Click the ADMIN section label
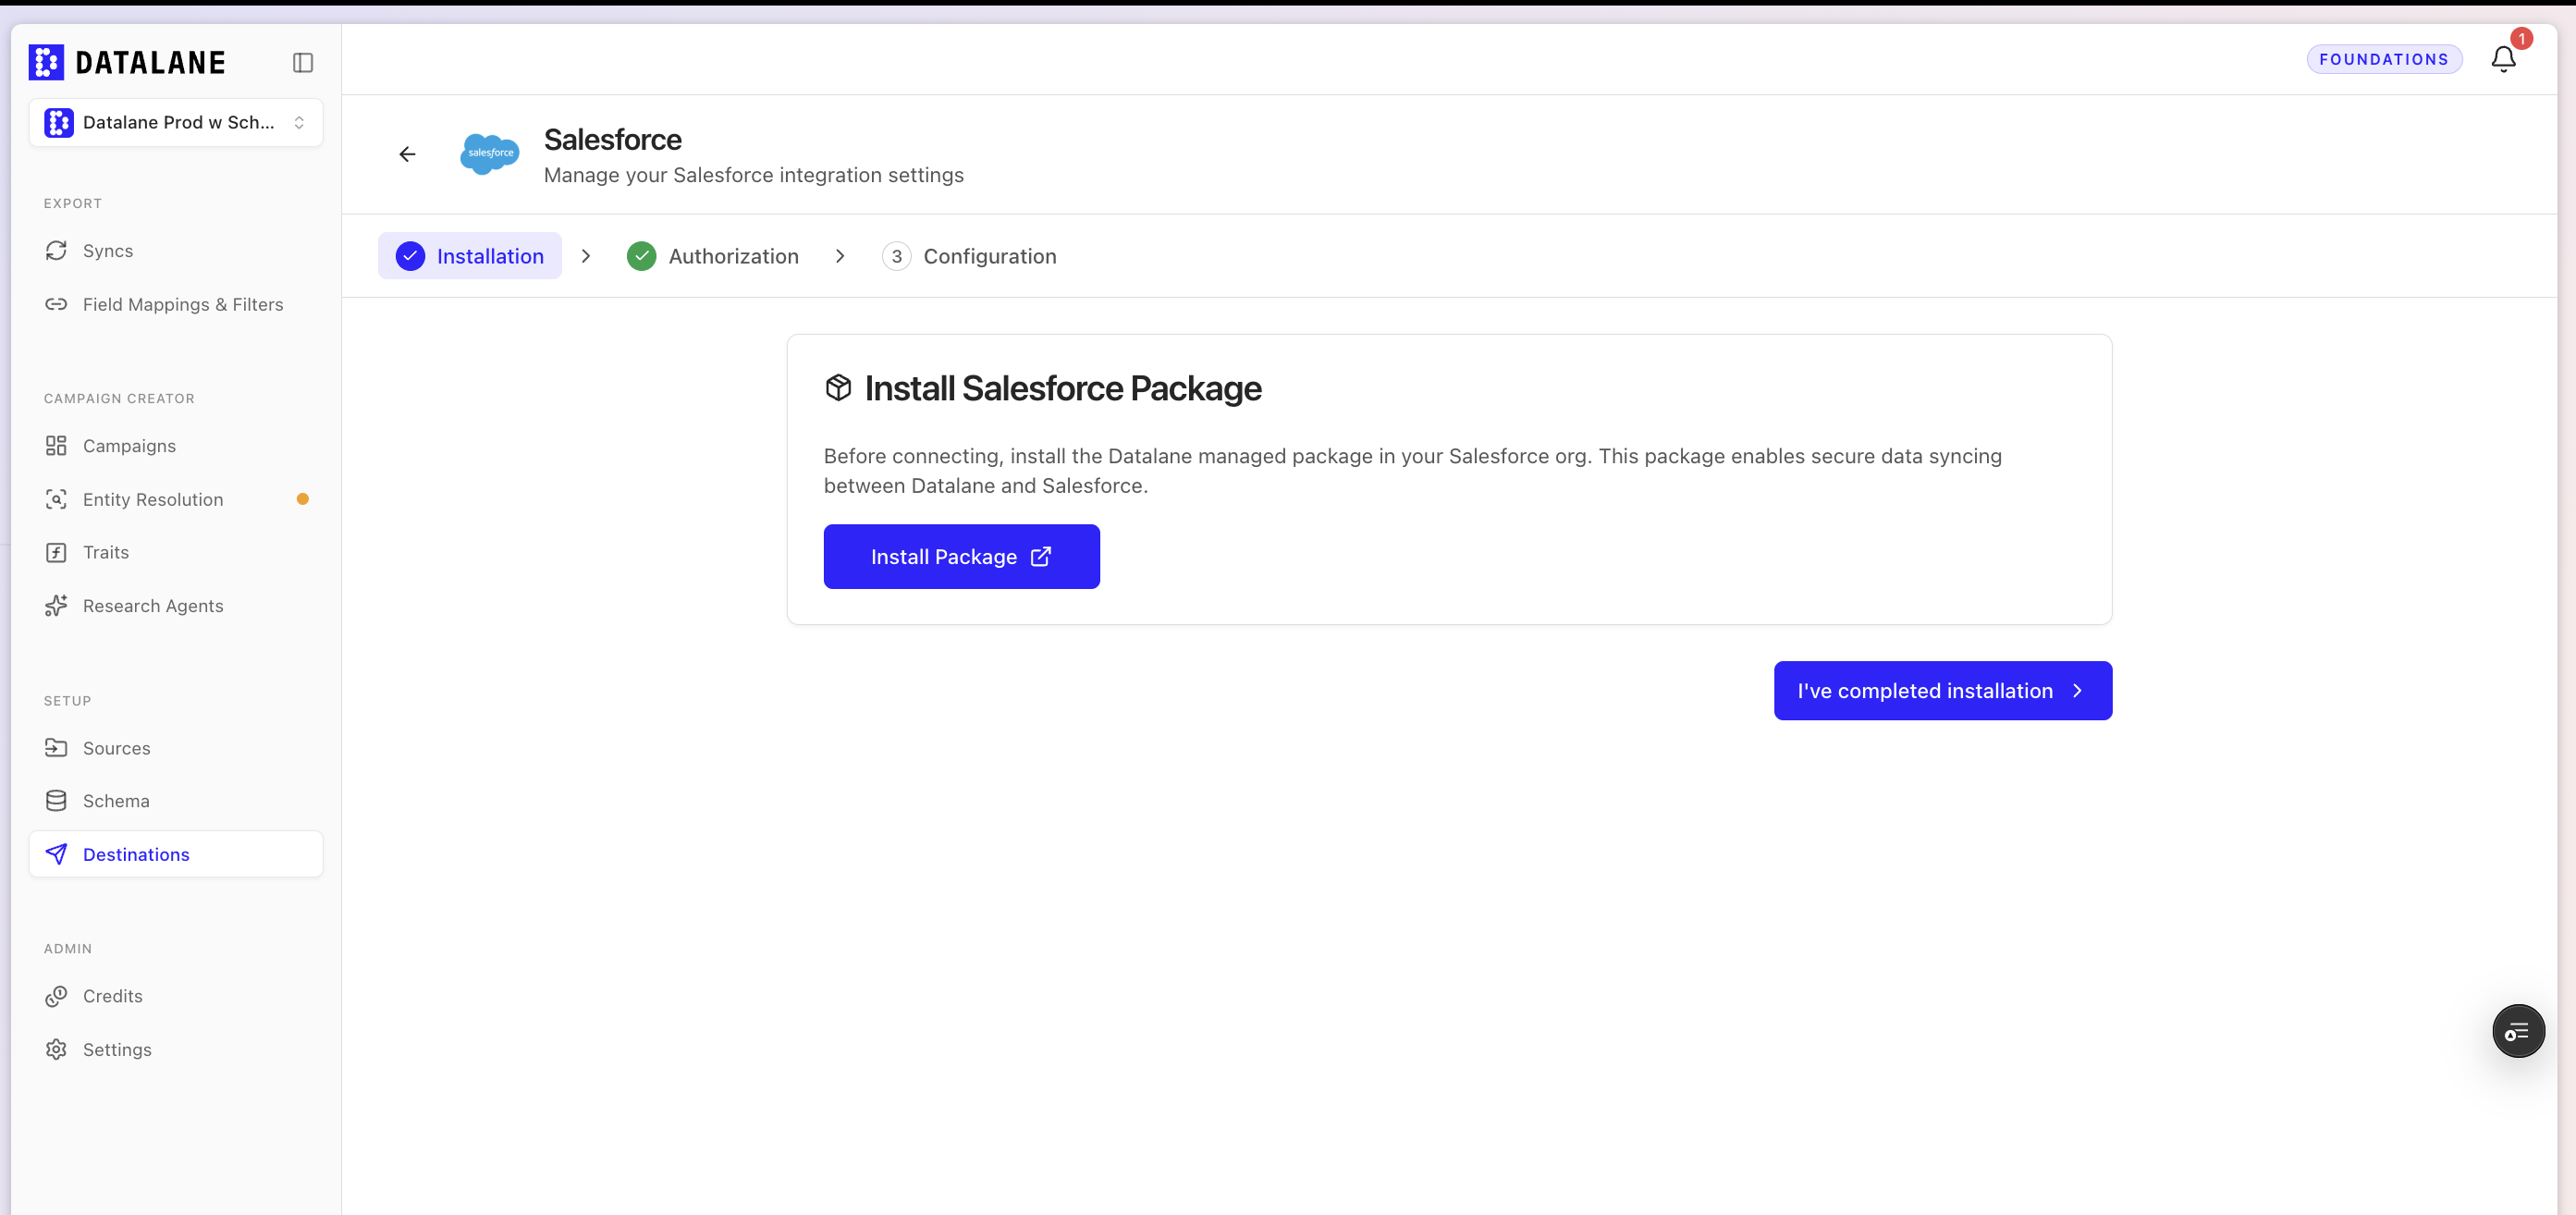Image resolution: width=2576 pixels, height=1215 pixels. pos(68,948)
